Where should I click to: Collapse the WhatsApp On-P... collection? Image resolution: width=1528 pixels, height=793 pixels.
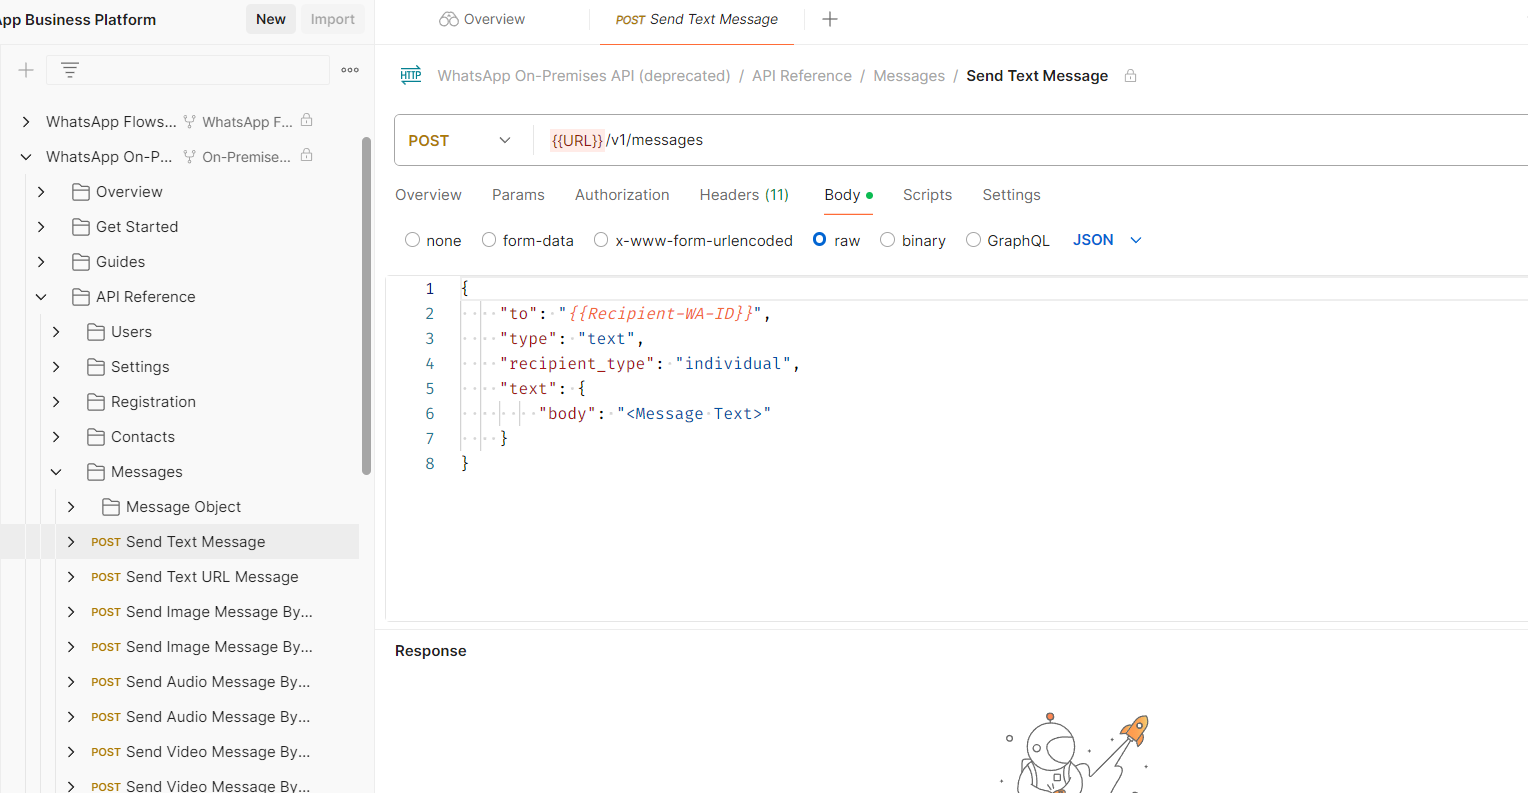tap(26, 157)
